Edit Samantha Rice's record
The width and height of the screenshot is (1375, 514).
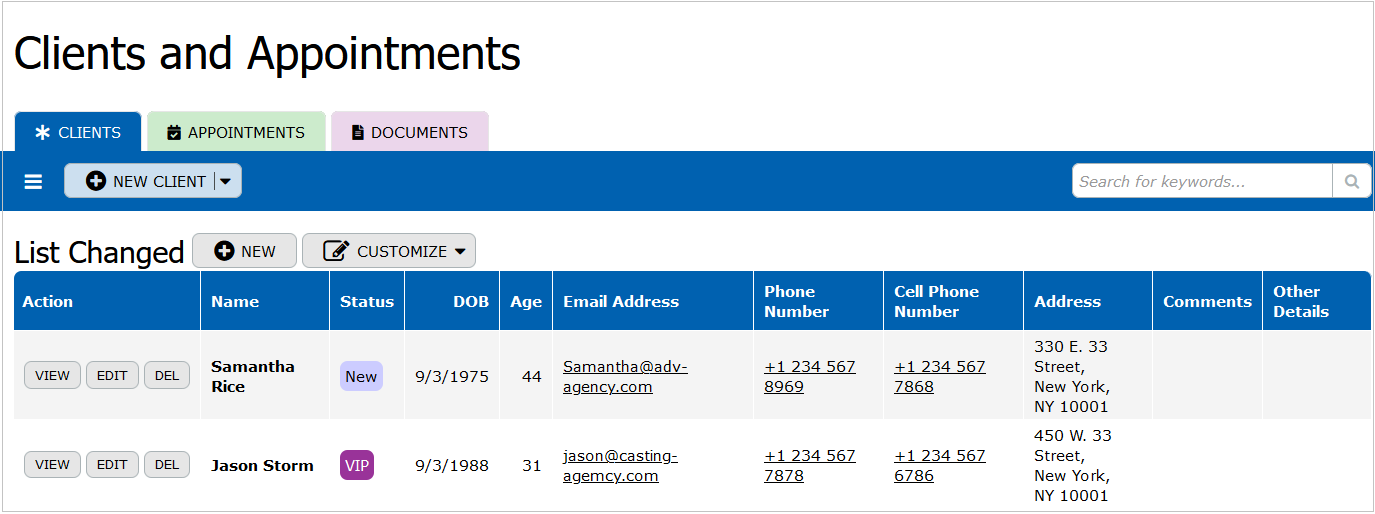(112, 376)
